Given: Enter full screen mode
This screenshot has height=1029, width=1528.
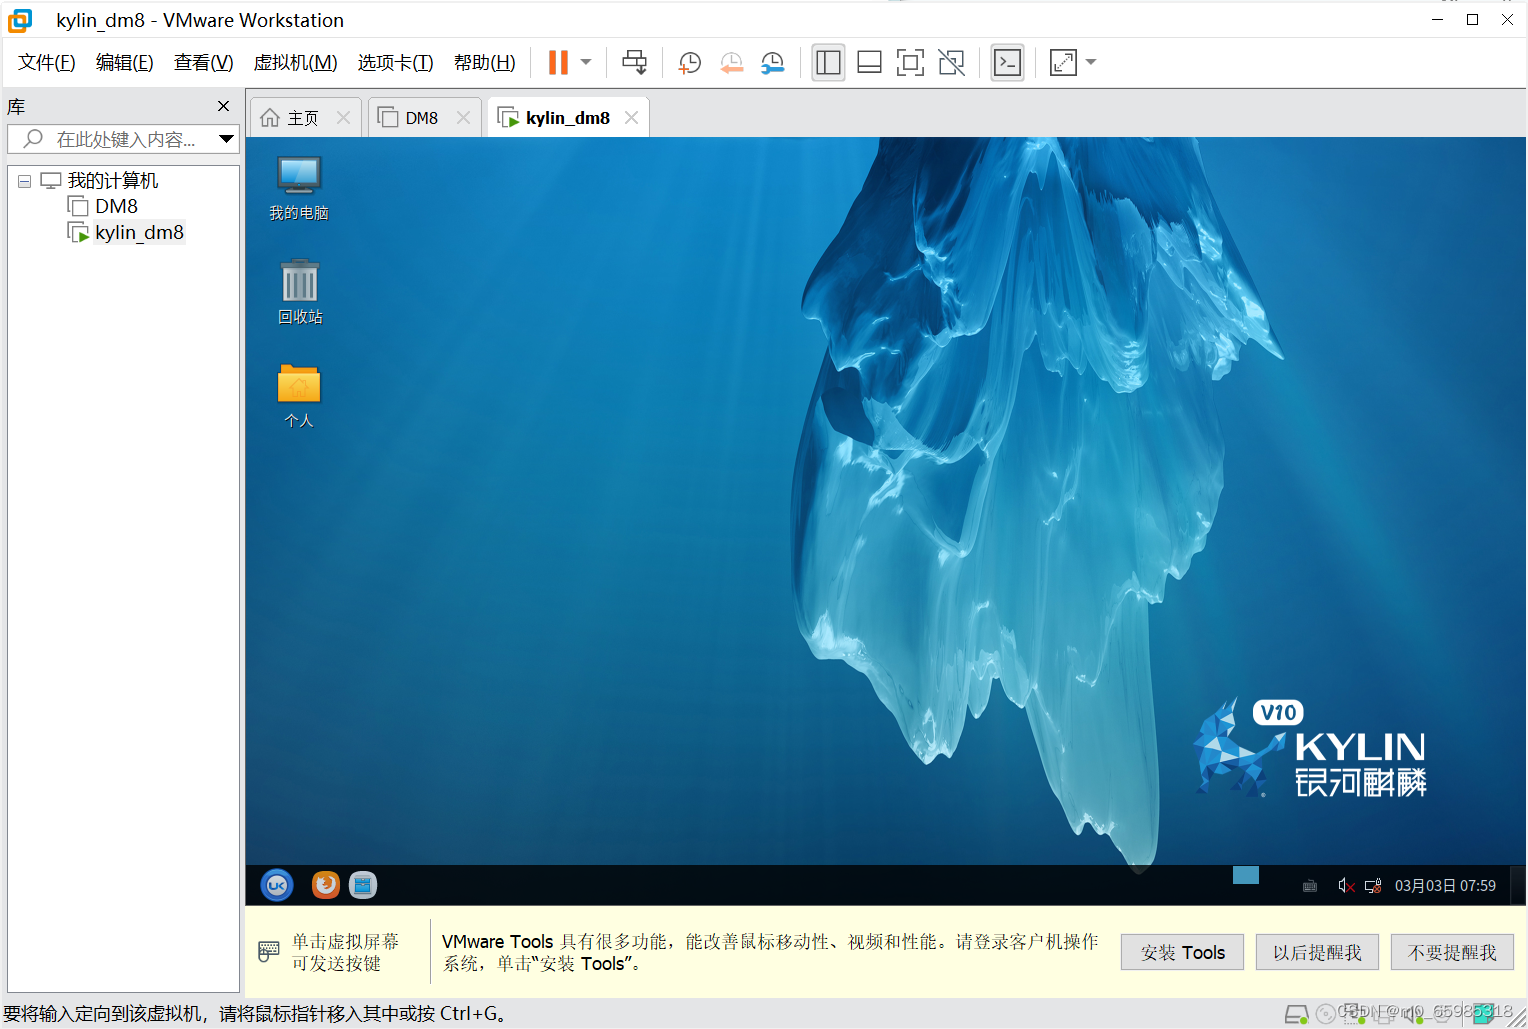Looking at the screenshot, I should 910,62.
